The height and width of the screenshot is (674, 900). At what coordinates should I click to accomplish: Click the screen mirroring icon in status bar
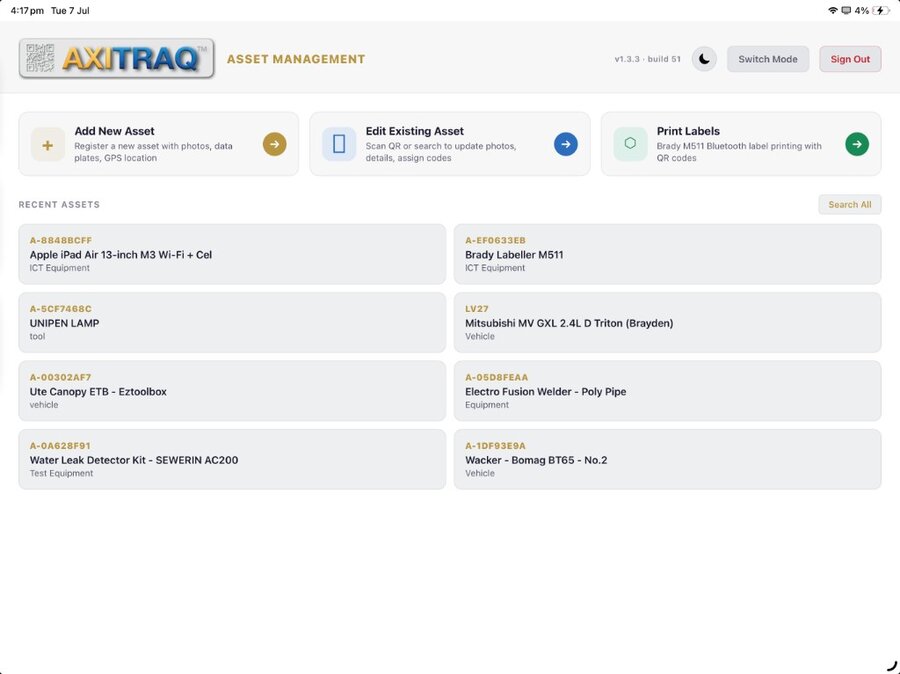(846, 10)
